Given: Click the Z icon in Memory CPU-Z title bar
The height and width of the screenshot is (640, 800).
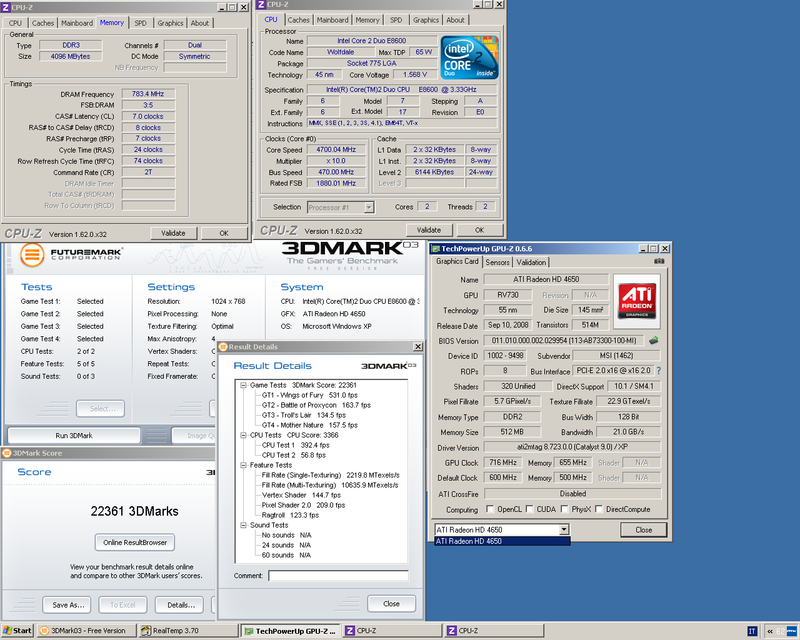Looking at the screenshot, I should pos(6,8).
